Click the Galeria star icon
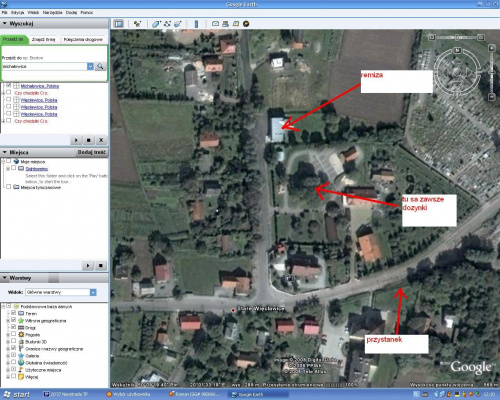Image resolution: width=500 pixels, height=400 pixels. [x=21, y=356]
